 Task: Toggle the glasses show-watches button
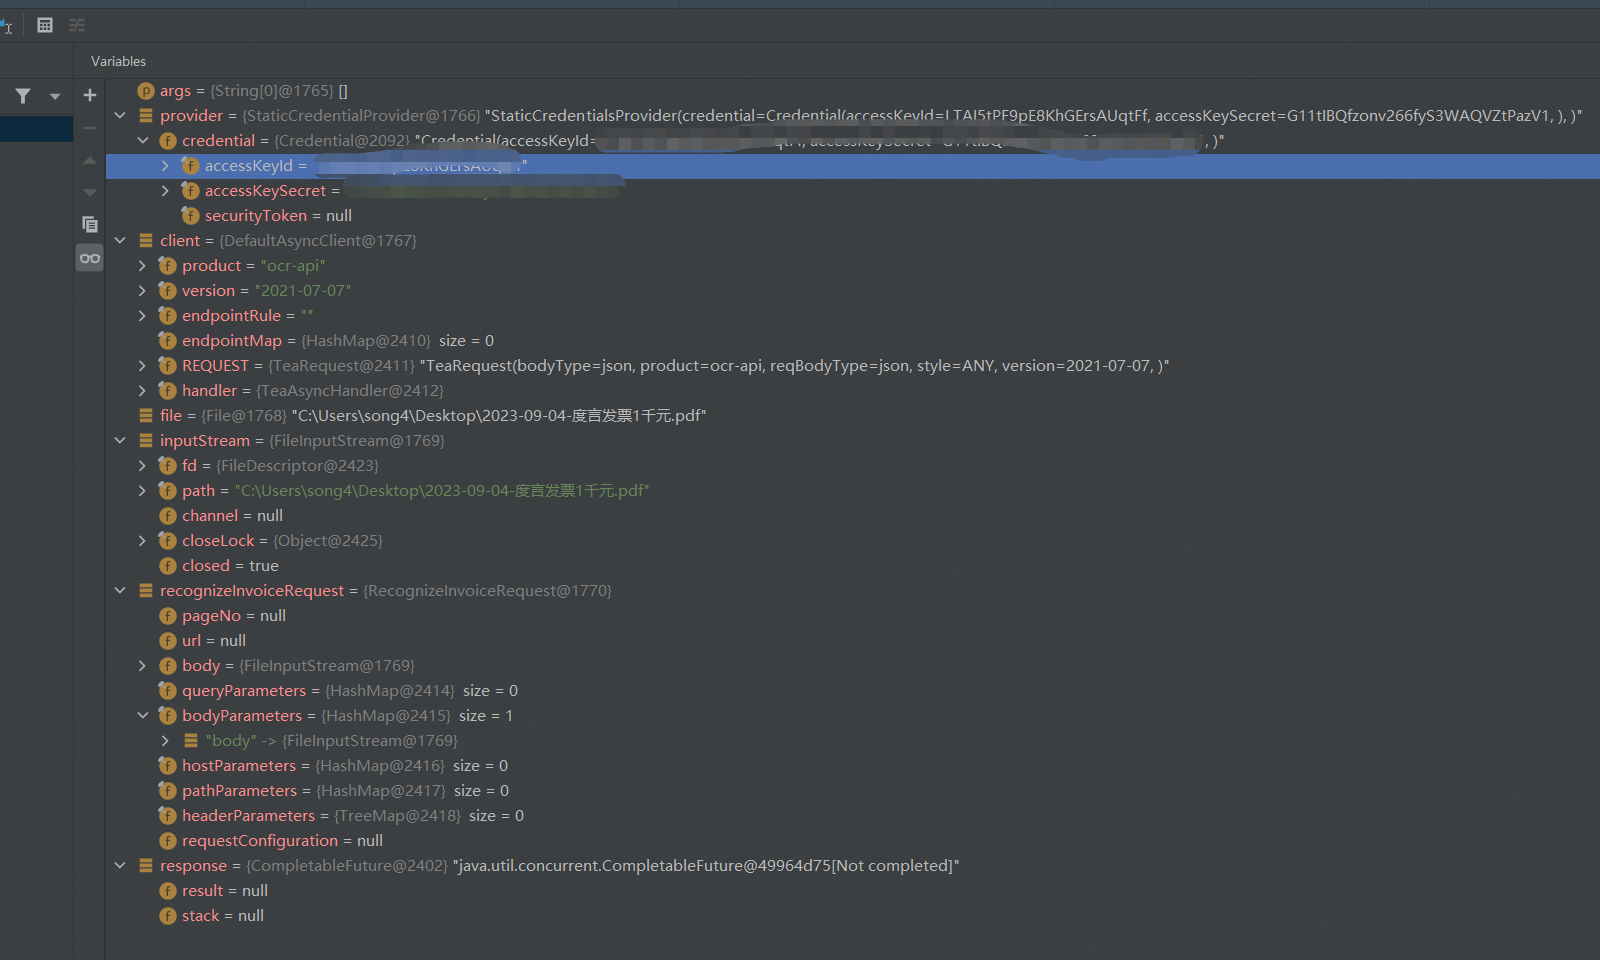pos(90,258)
